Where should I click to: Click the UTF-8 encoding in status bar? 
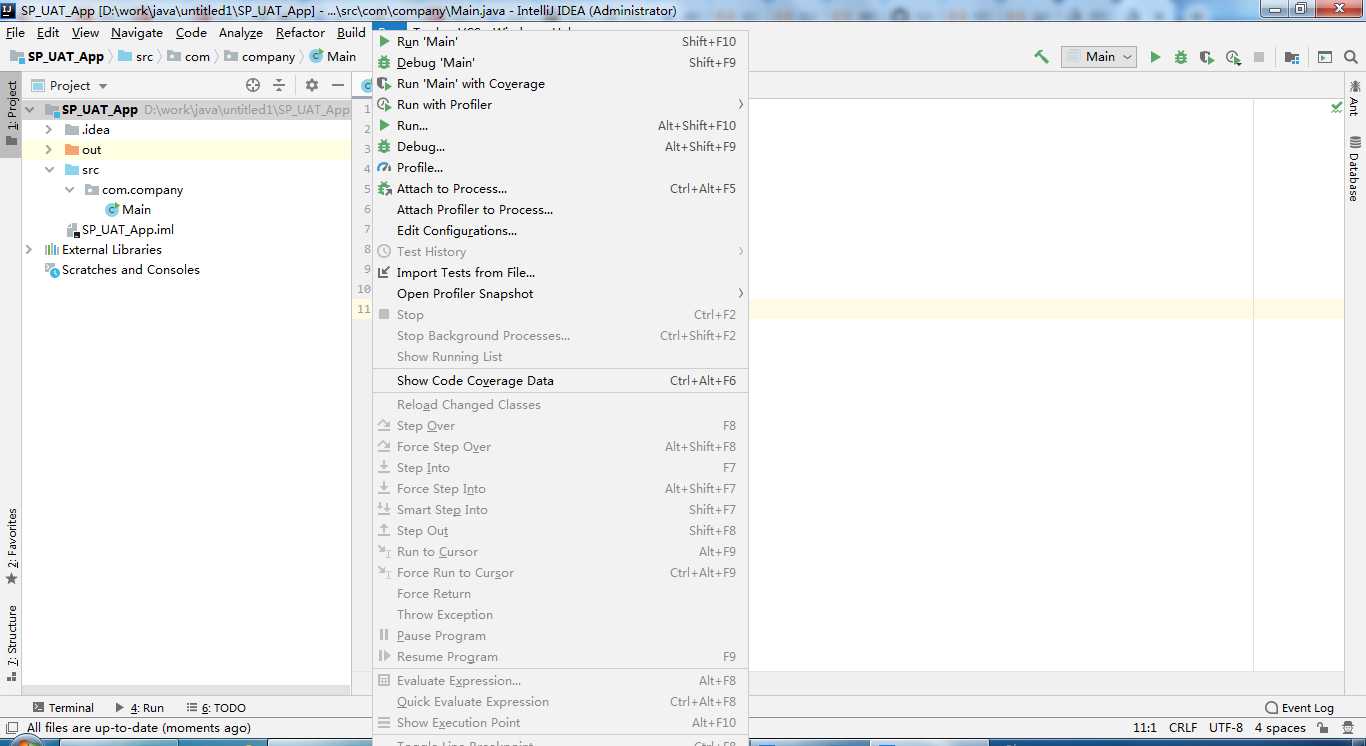(x=1226, y=728)
